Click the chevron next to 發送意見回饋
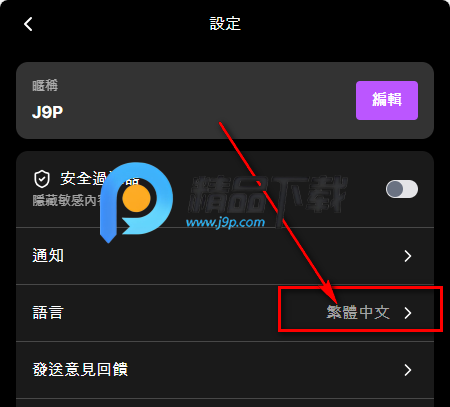The height and width of the screenshot is (407, 450). [408, 370]
